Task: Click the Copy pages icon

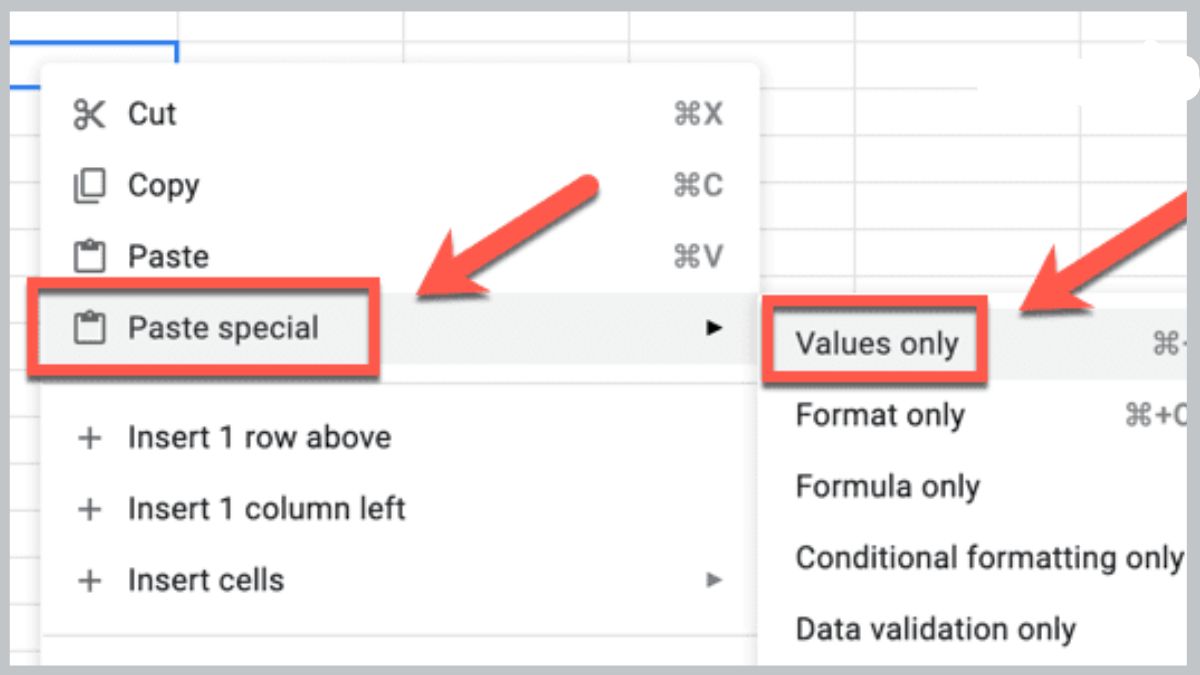Action: coord(89,186)
